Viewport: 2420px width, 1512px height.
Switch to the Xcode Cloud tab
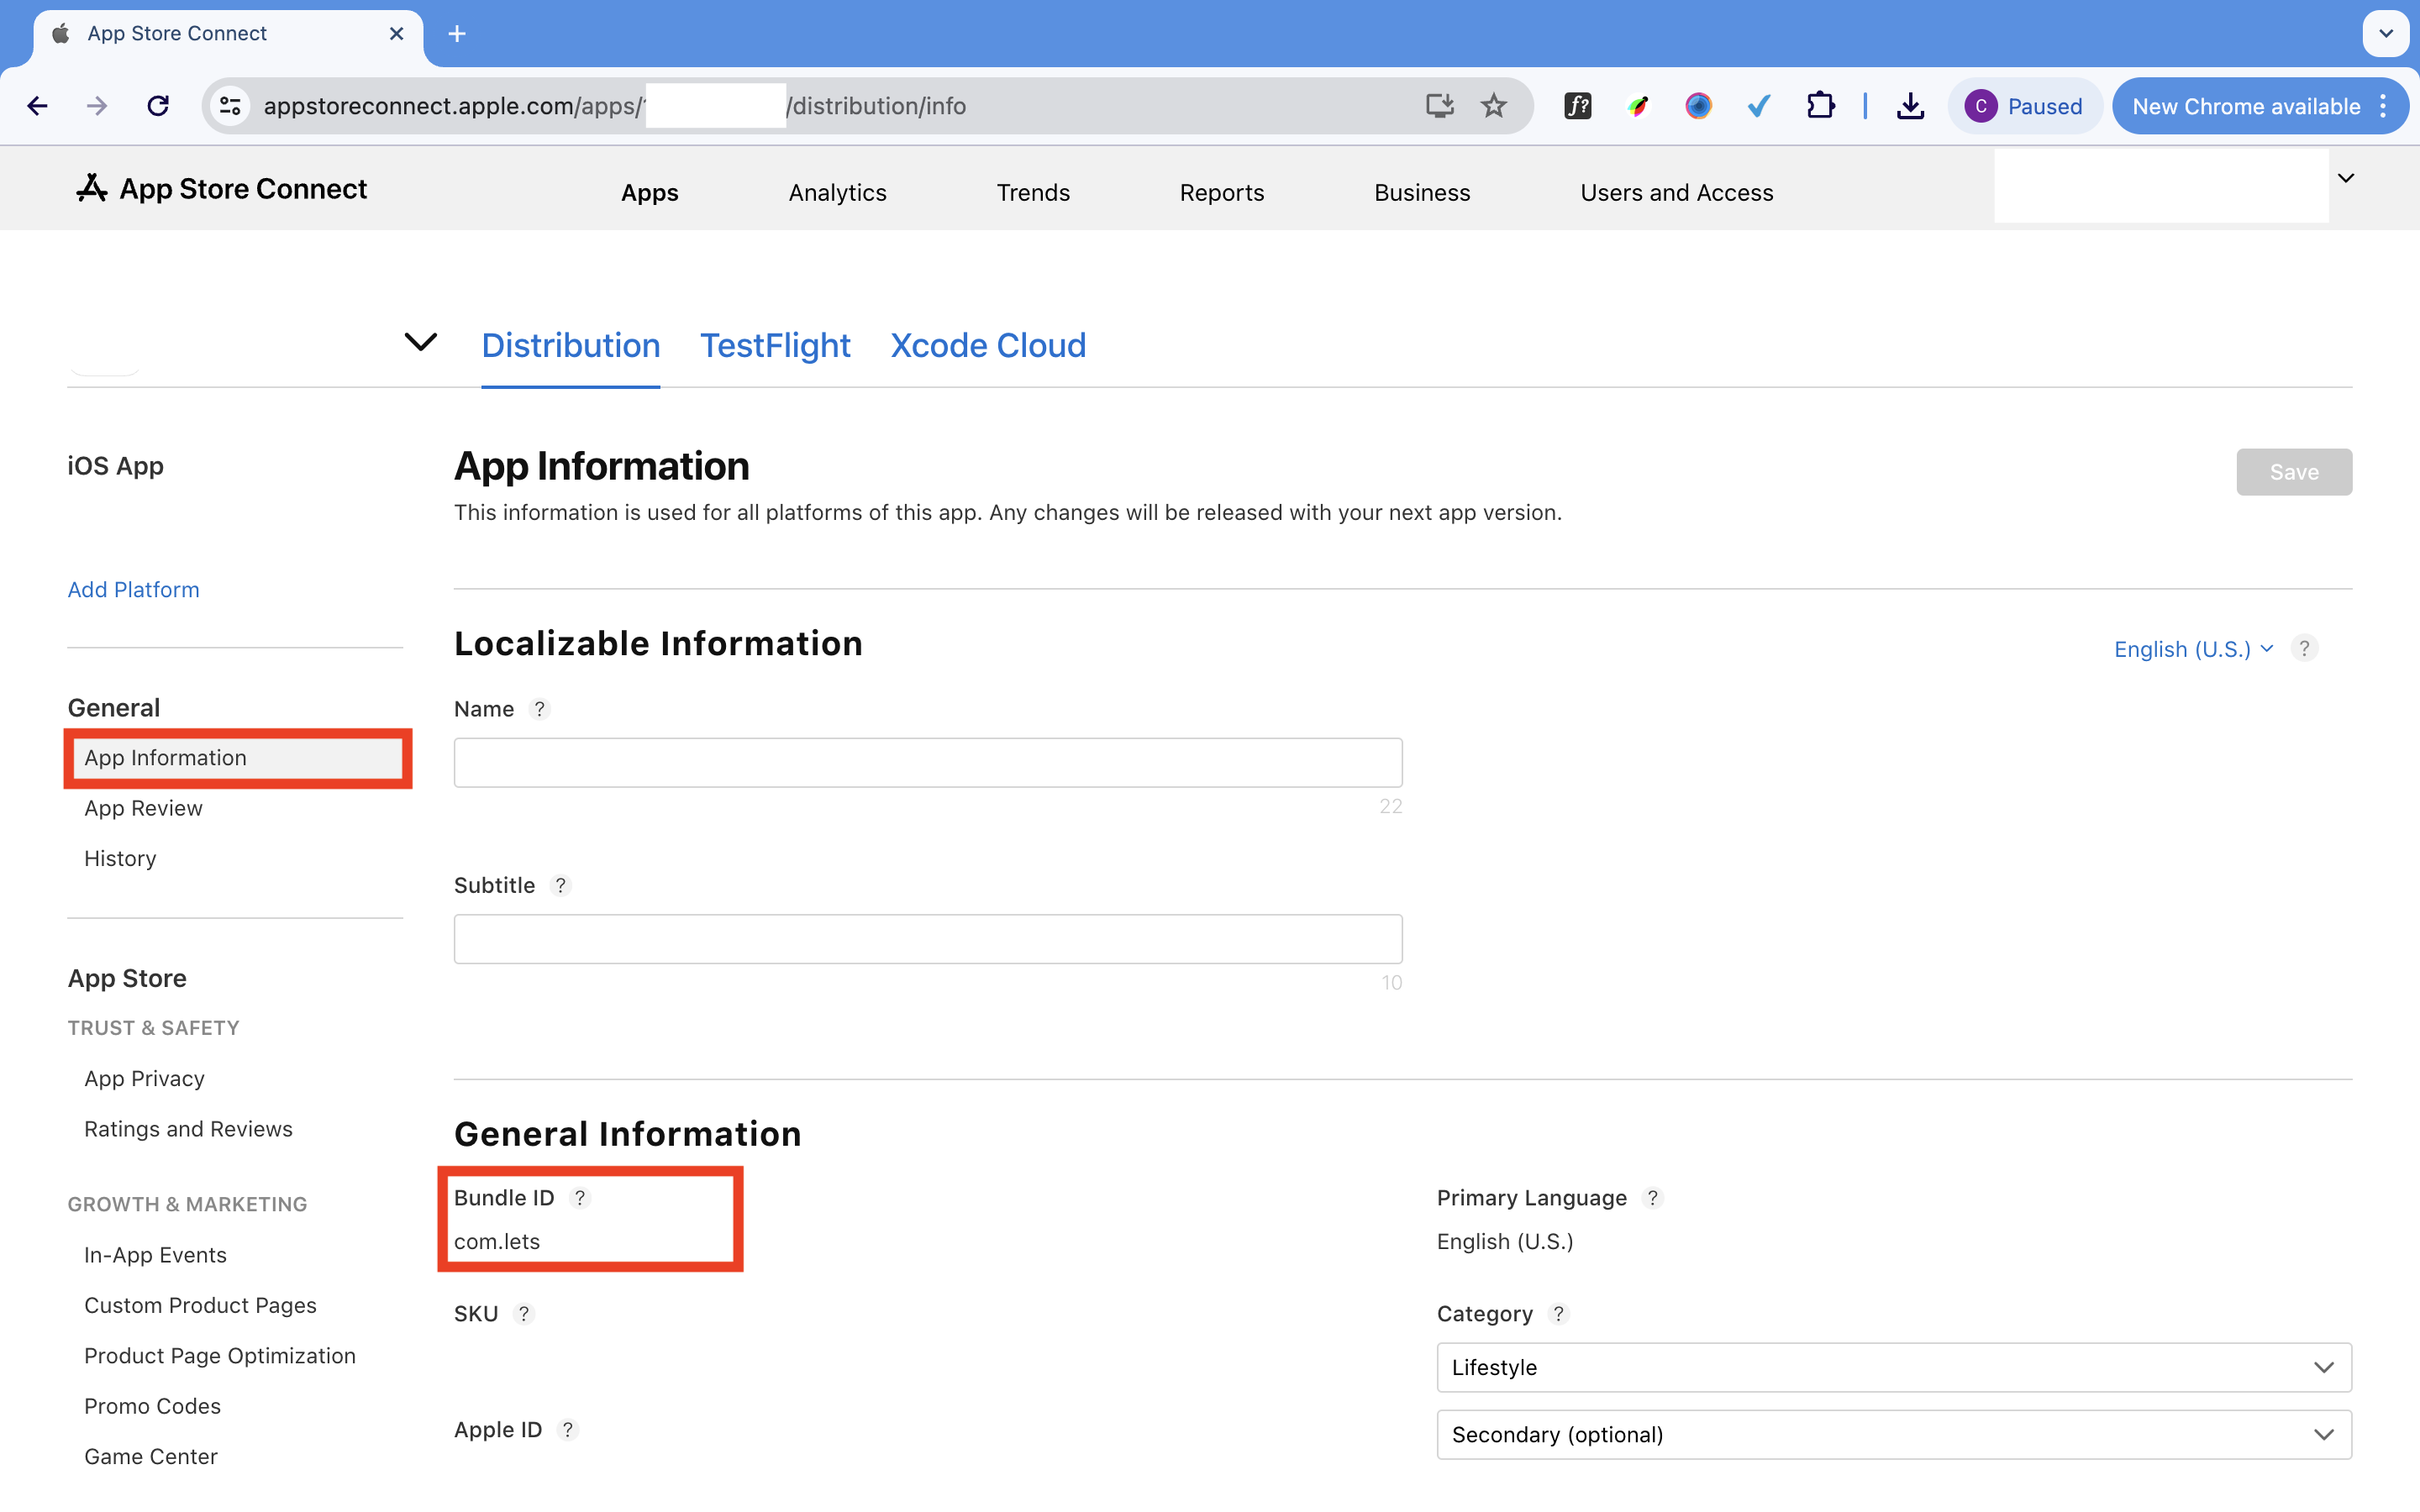[988, 345]
